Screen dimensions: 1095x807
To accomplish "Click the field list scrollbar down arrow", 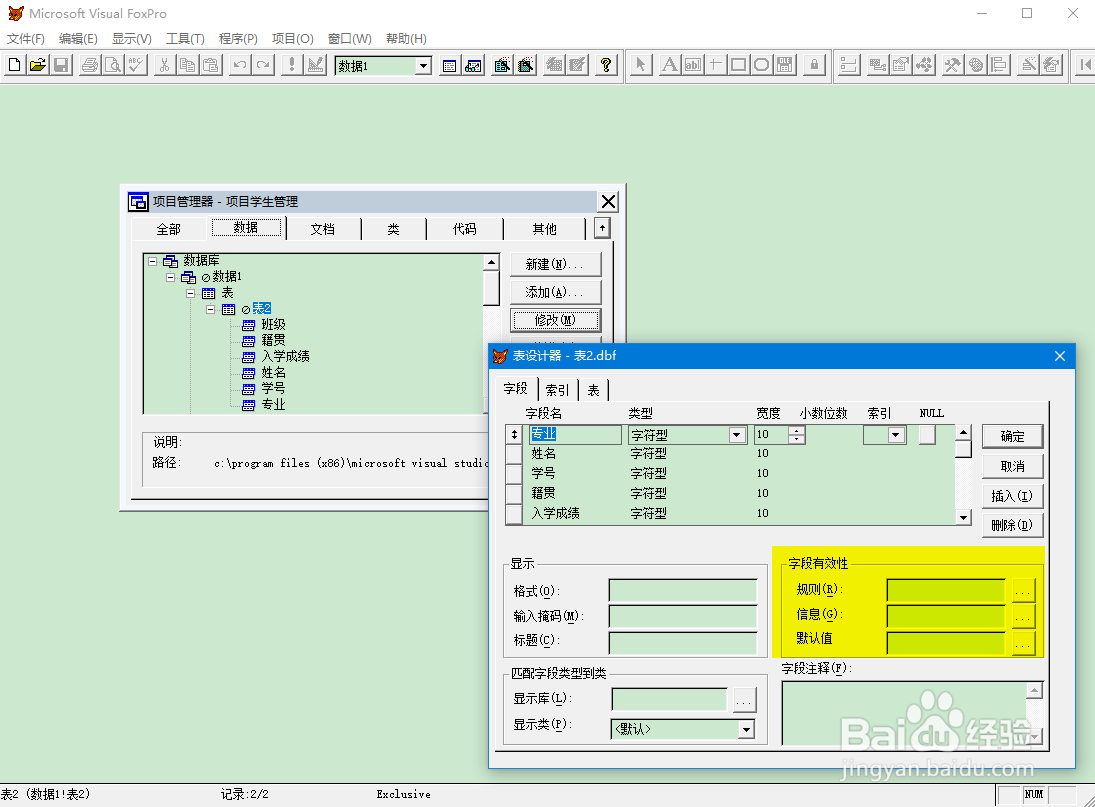I will pos(964,517).
